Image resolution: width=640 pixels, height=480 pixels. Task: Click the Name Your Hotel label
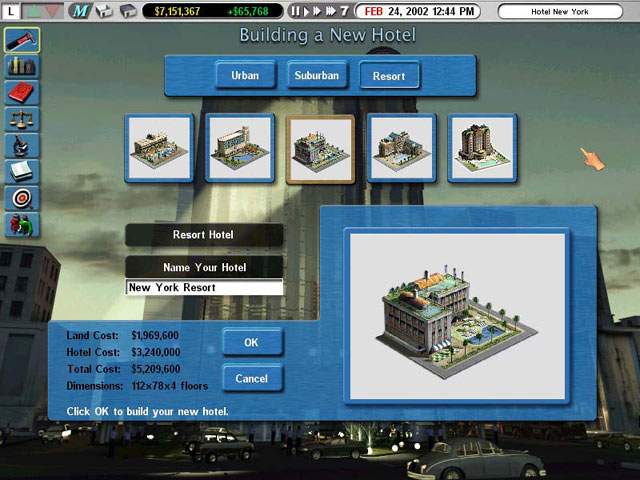click(x=204, y=267)
